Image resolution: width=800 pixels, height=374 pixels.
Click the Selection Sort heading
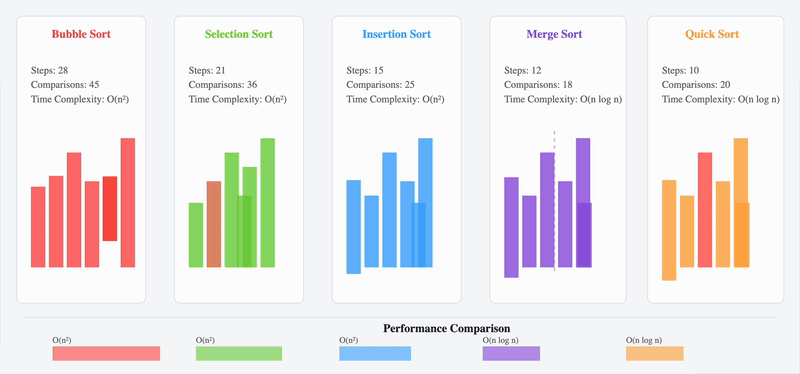pyautogui.click(x=239, y=34)
